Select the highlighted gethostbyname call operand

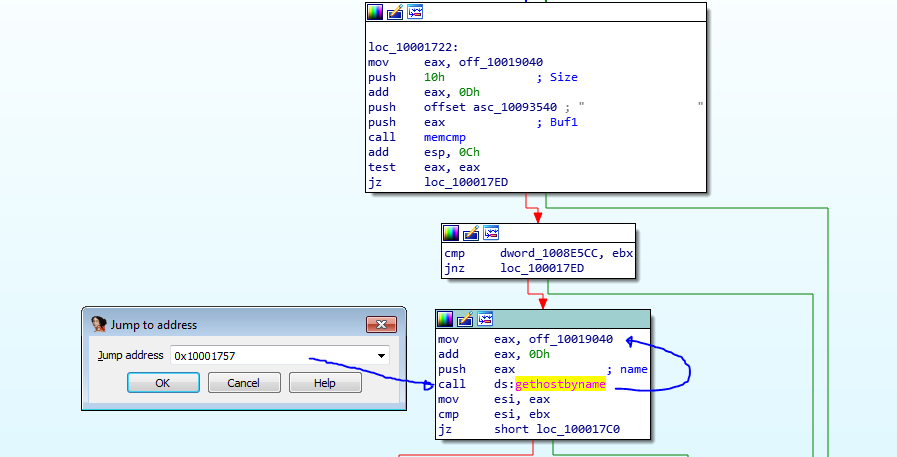(x=560, y=384)
